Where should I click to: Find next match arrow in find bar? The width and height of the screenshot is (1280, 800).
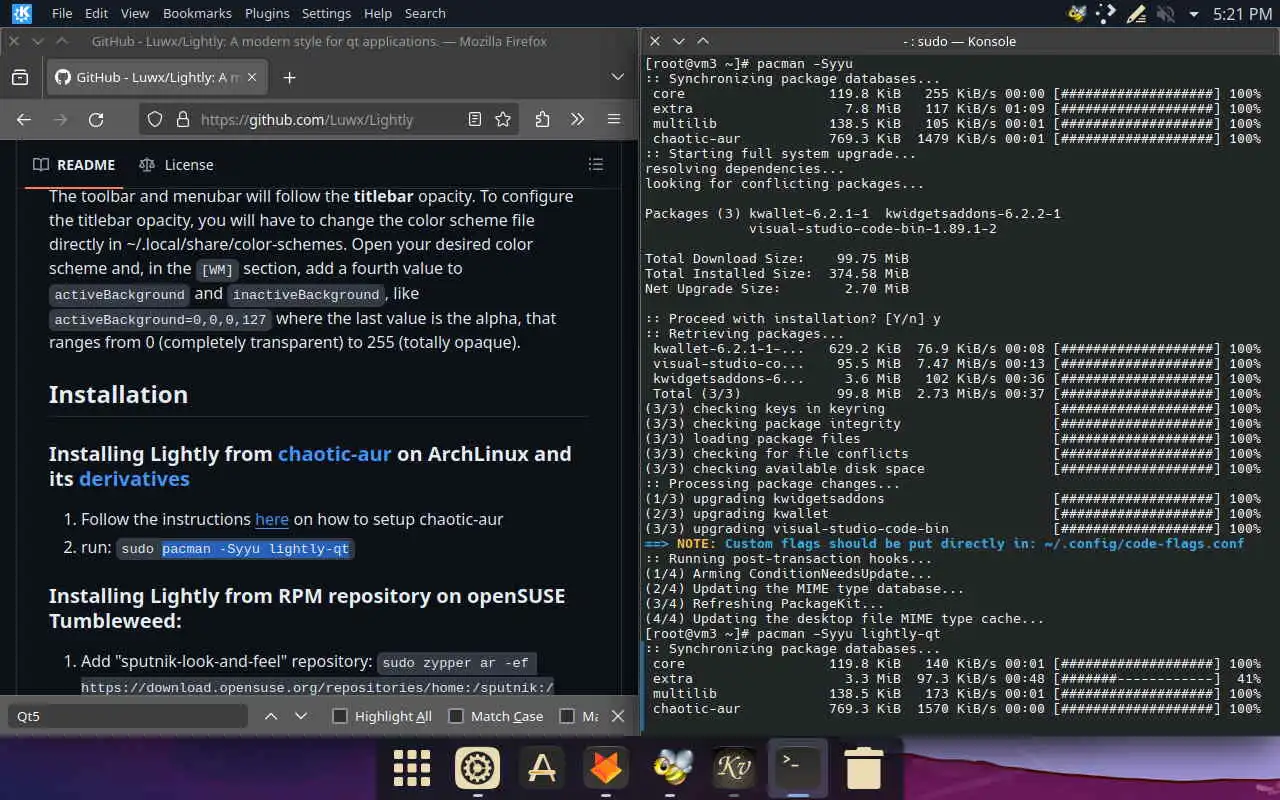point(301,716)
